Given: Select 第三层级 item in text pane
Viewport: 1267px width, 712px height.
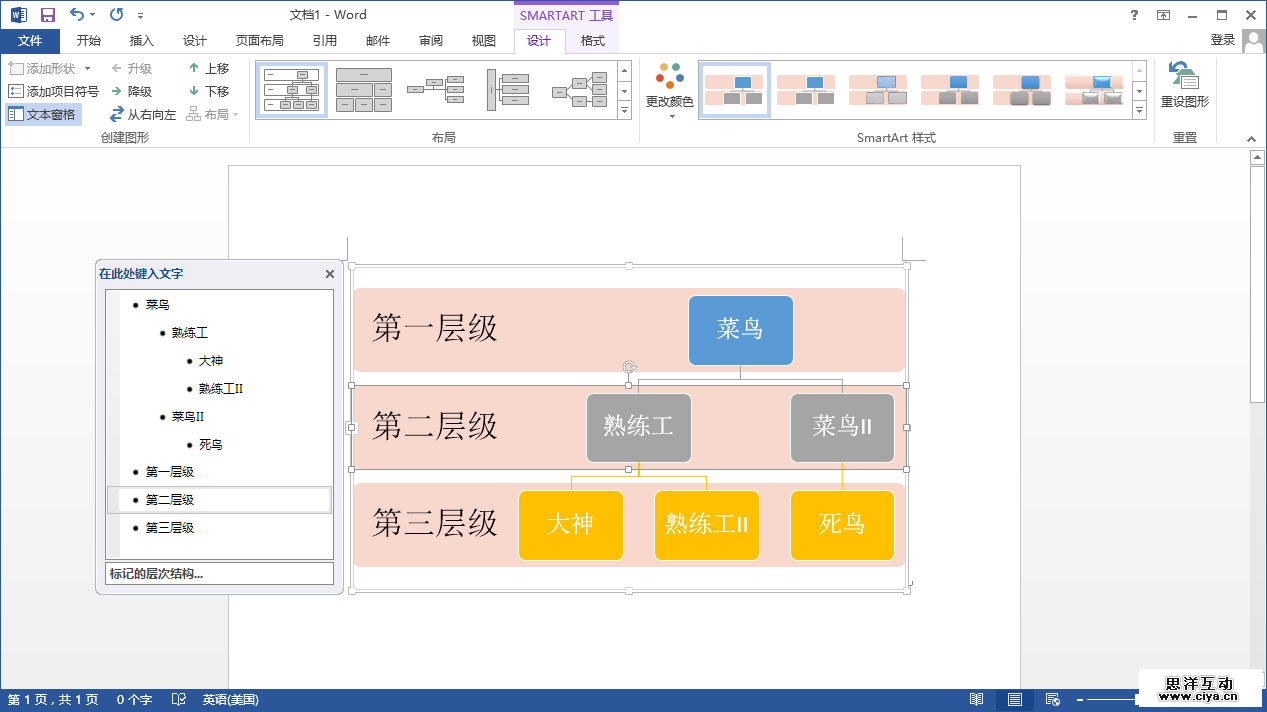Looking at the screenshot, I should [x=170, y=528].
